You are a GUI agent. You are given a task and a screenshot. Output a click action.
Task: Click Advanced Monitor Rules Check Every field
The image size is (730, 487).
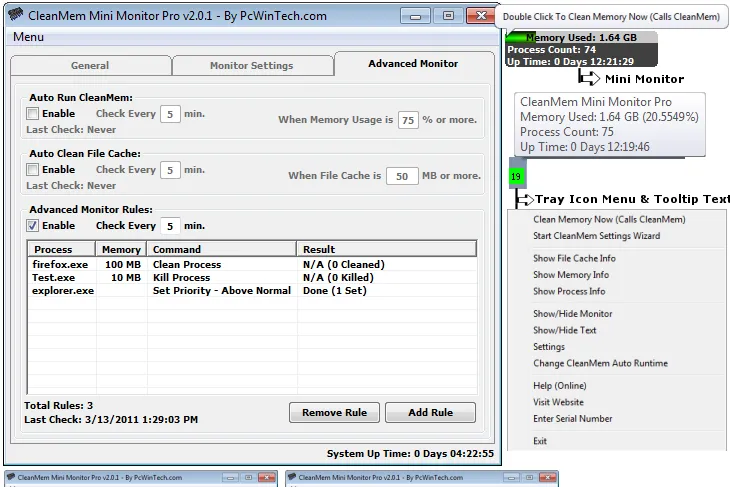[170, 226]
